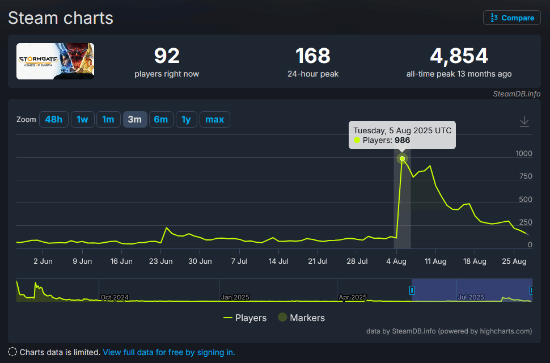The image size is (550, 363).
Task: Set chart zoom to 48h
Action: [54, 120]
